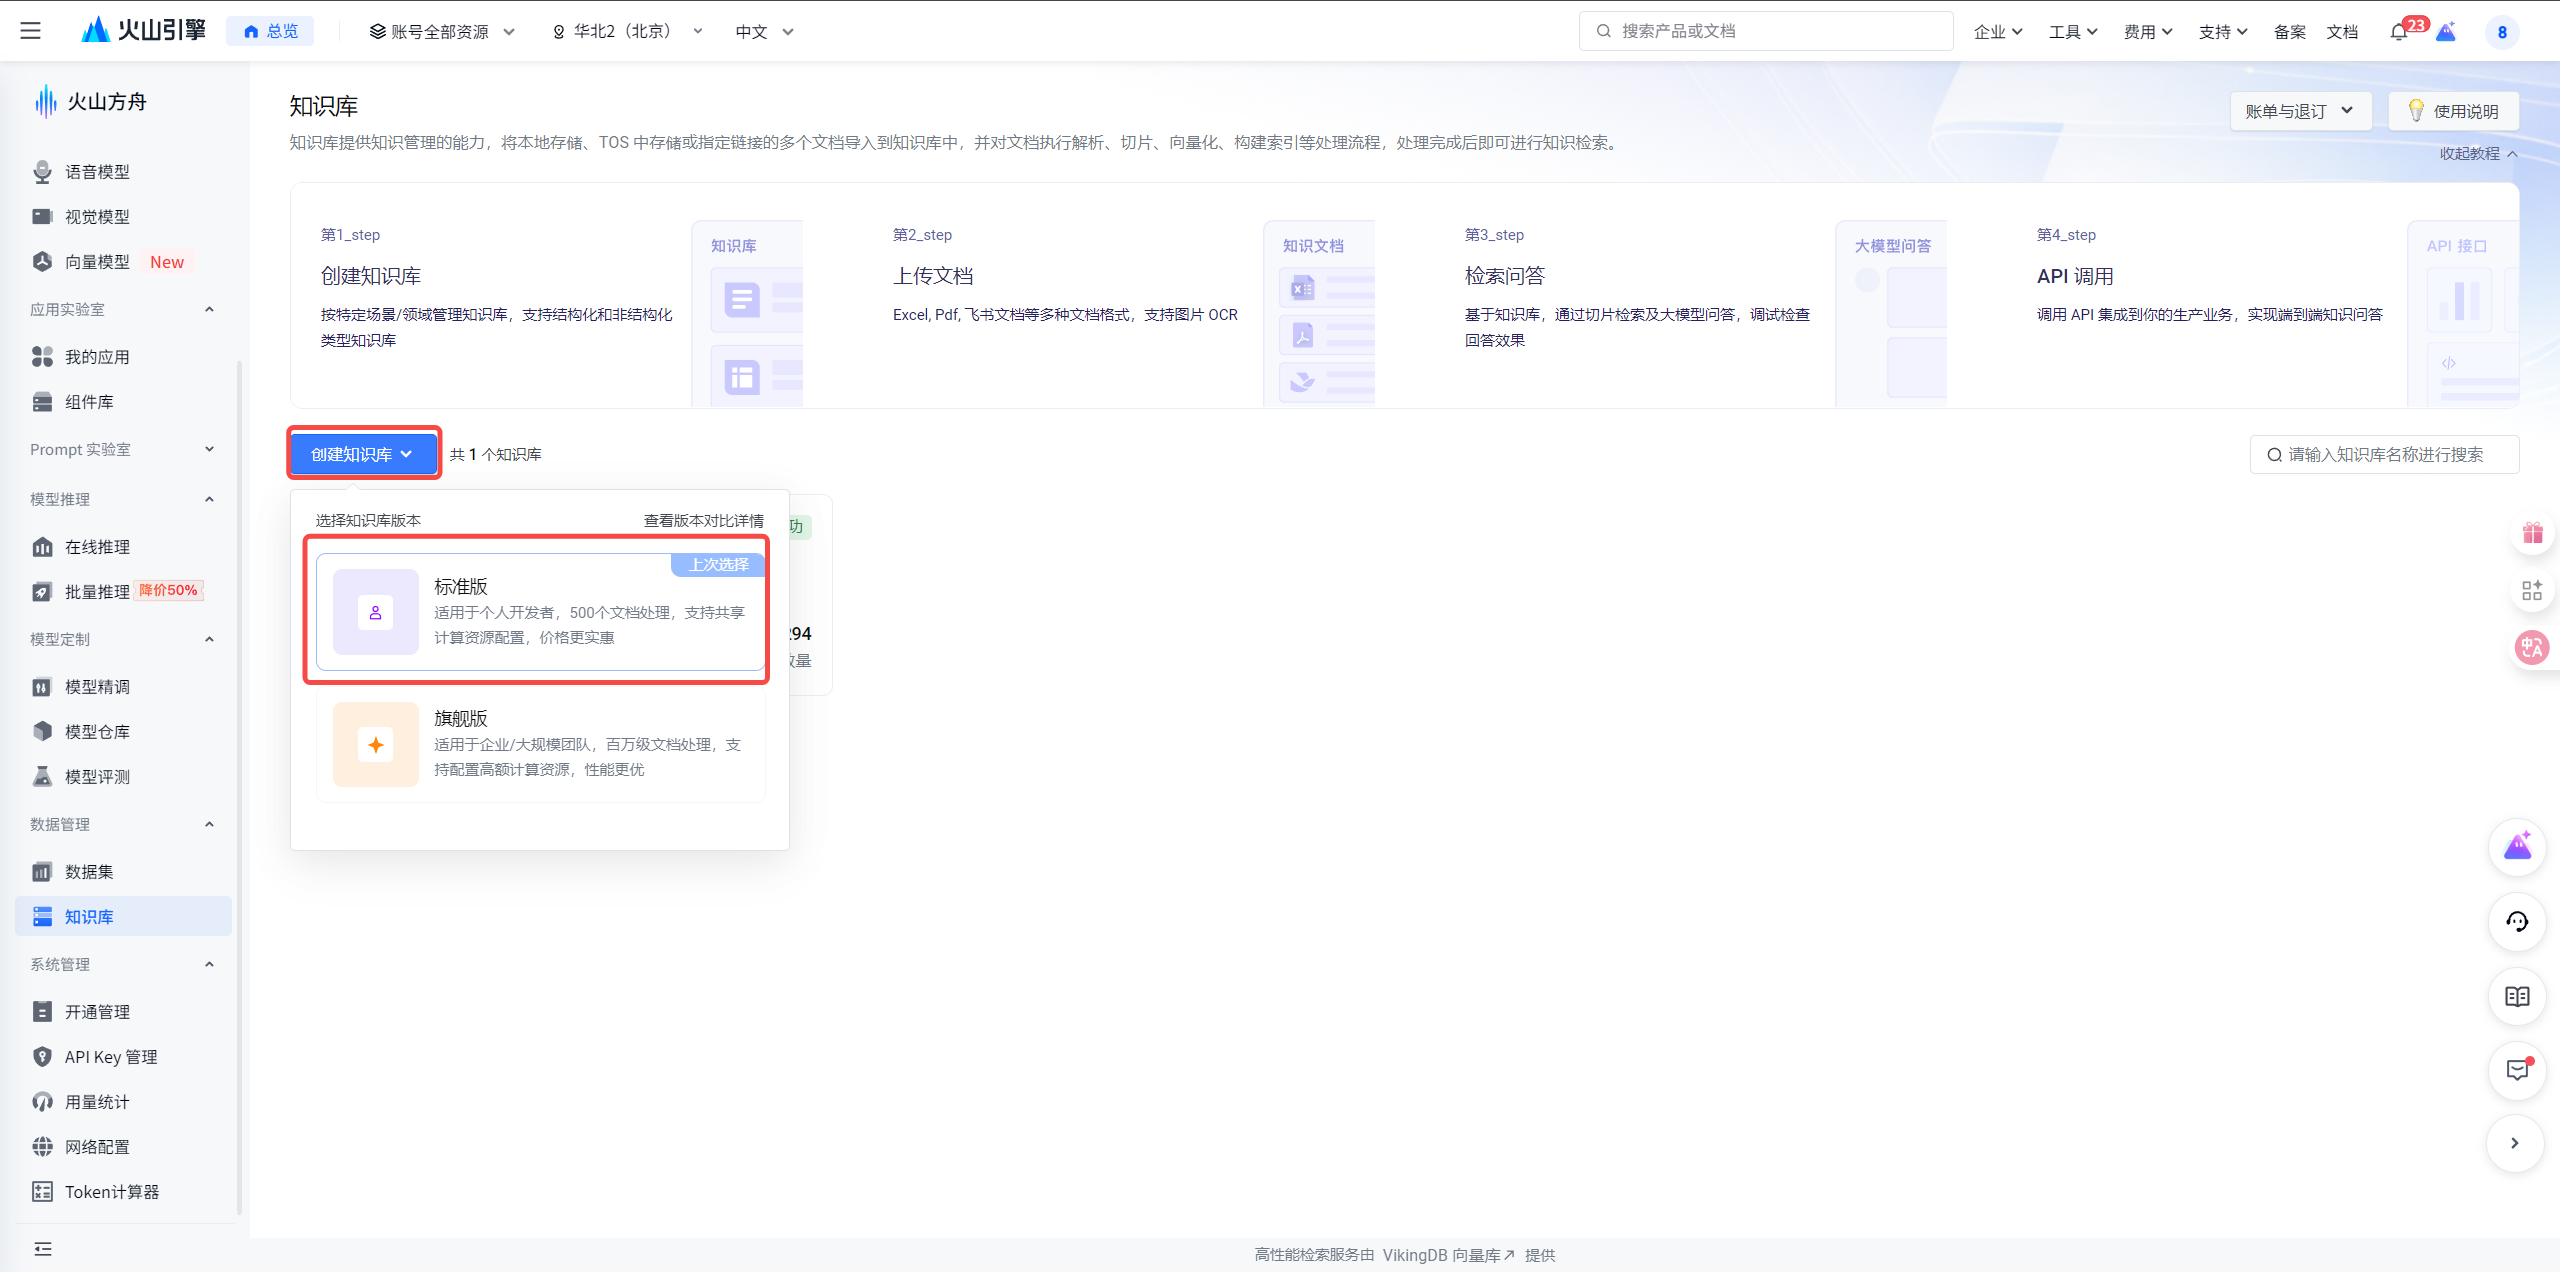The width and height of the screenshot is (2560, 1272).
Task: Open the VikingDB 向量库 link
Action: pos(1449,1255)
